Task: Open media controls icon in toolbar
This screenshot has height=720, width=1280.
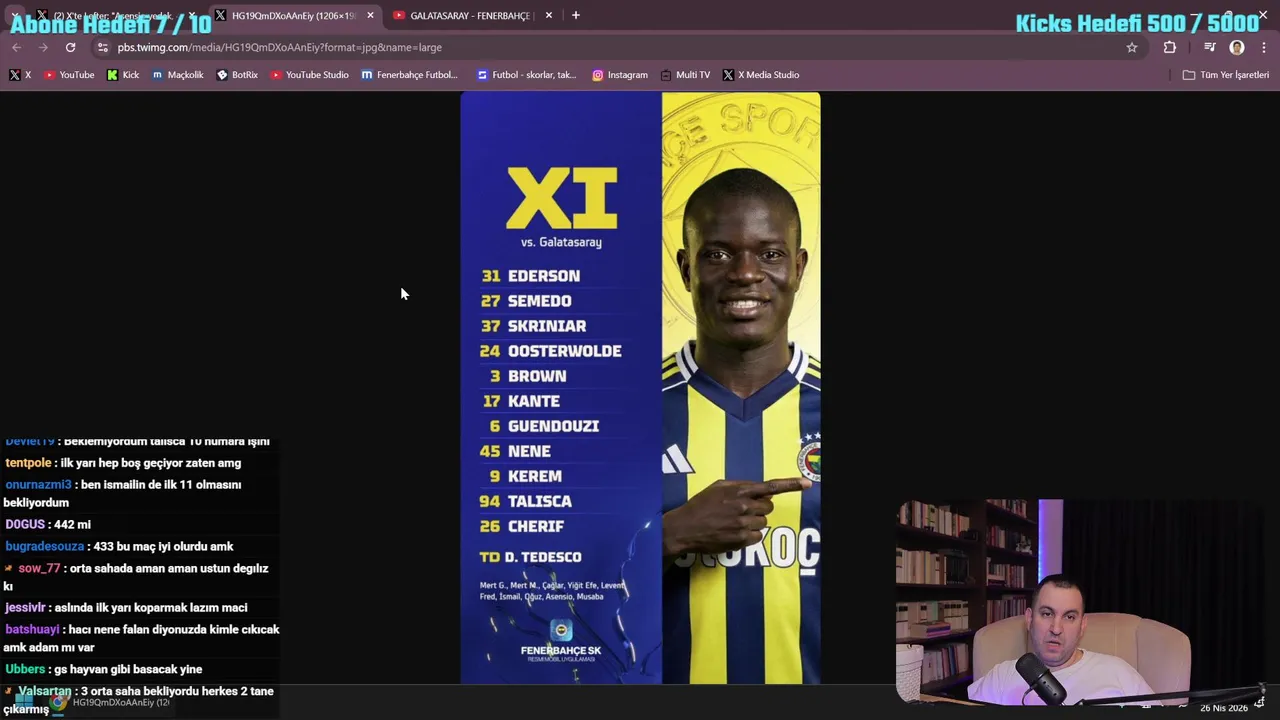Action: coord(1209,47)
